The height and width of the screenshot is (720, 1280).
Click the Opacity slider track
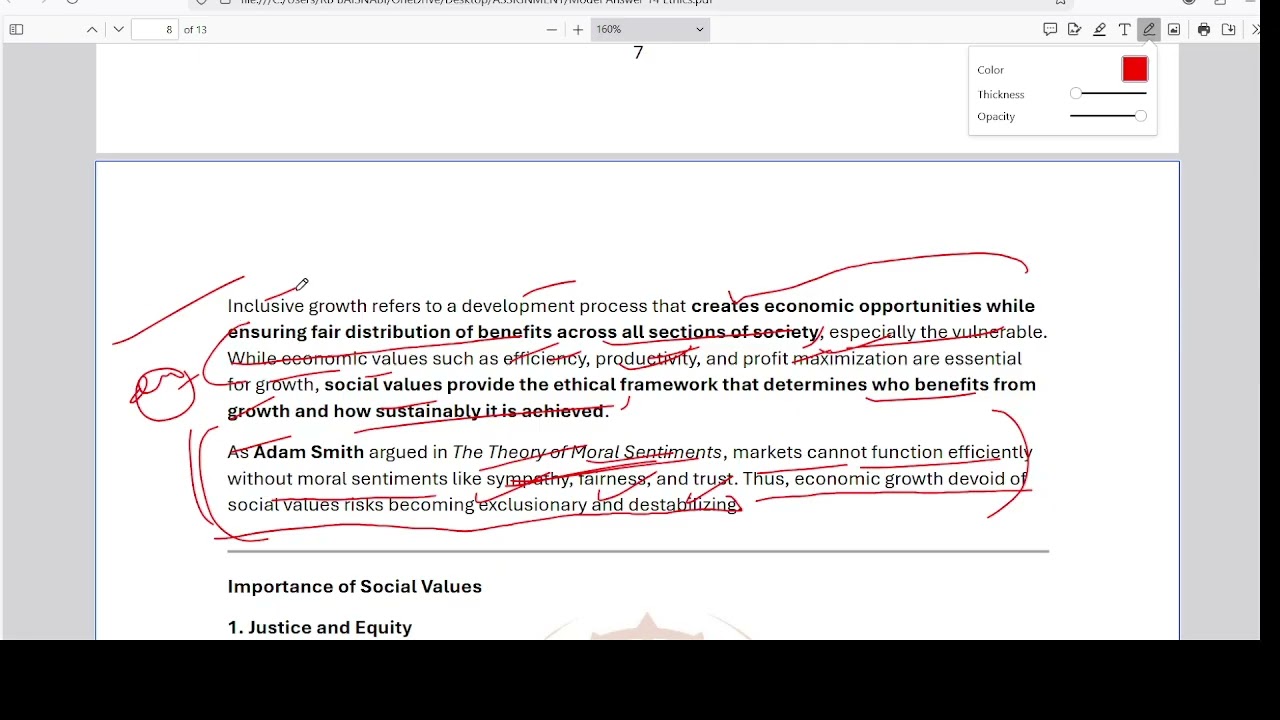pos(1109,116)
